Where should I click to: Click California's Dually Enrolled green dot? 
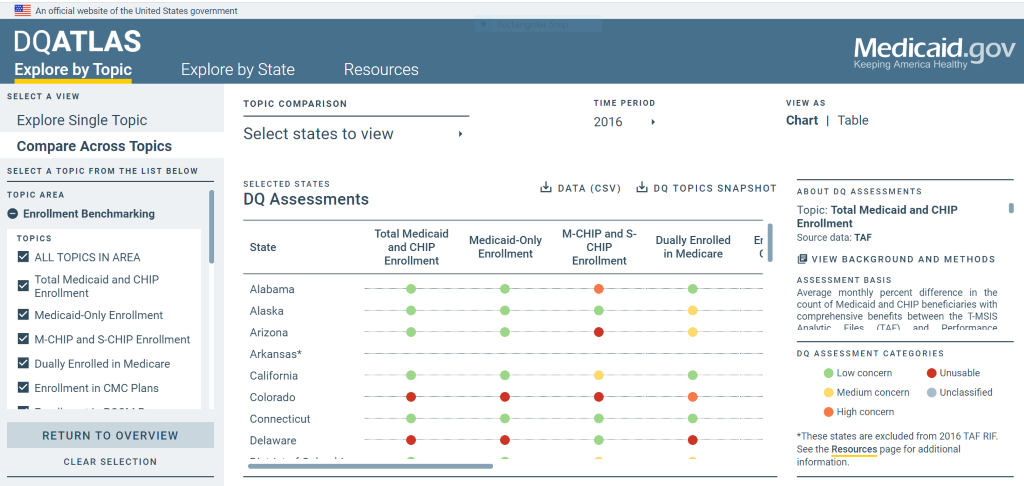pos(693,375)
